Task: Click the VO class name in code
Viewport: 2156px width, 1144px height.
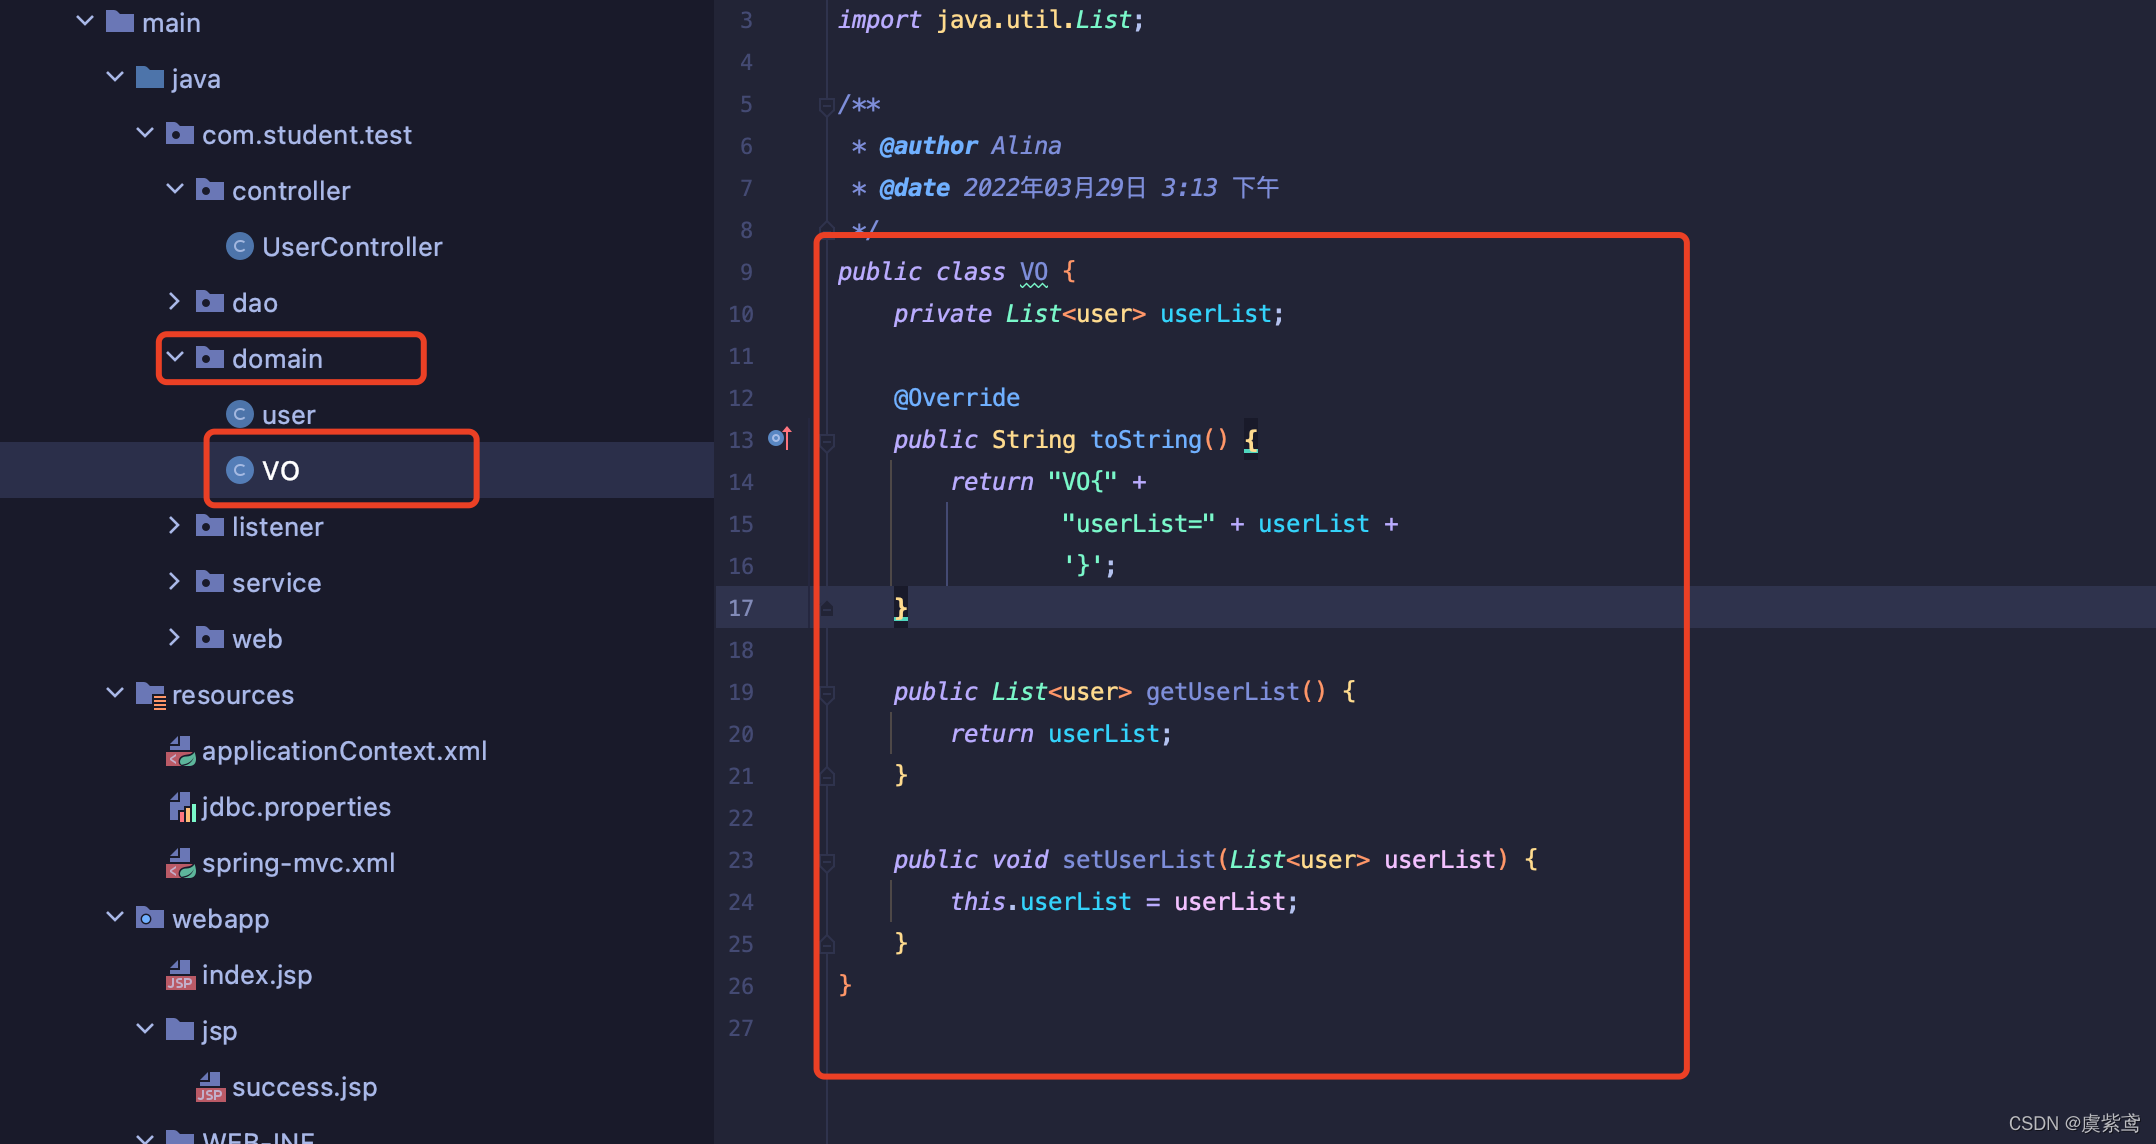Action: 1033,272
